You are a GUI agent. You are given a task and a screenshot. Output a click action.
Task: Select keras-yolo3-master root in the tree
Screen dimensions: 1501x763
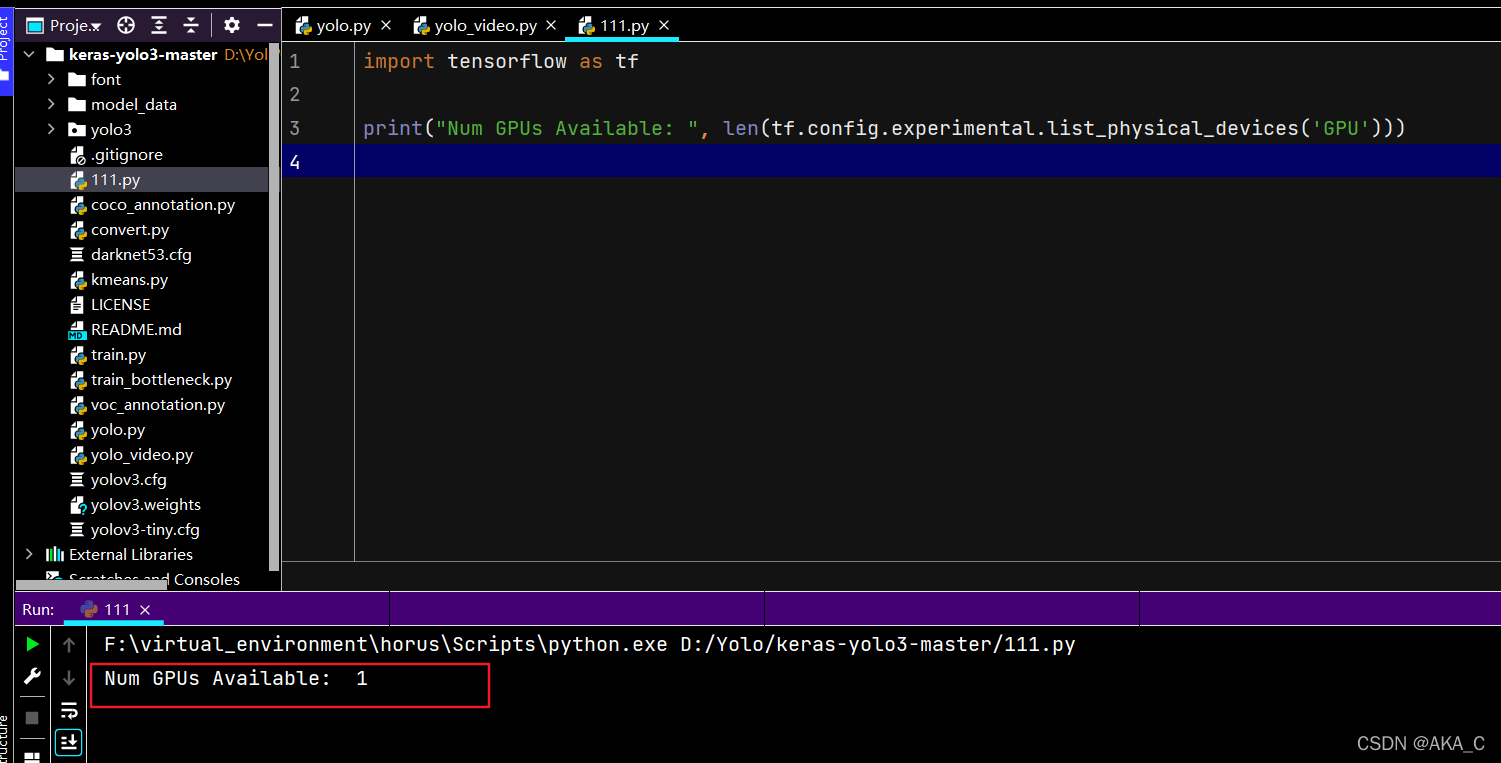tap(143, 54)
